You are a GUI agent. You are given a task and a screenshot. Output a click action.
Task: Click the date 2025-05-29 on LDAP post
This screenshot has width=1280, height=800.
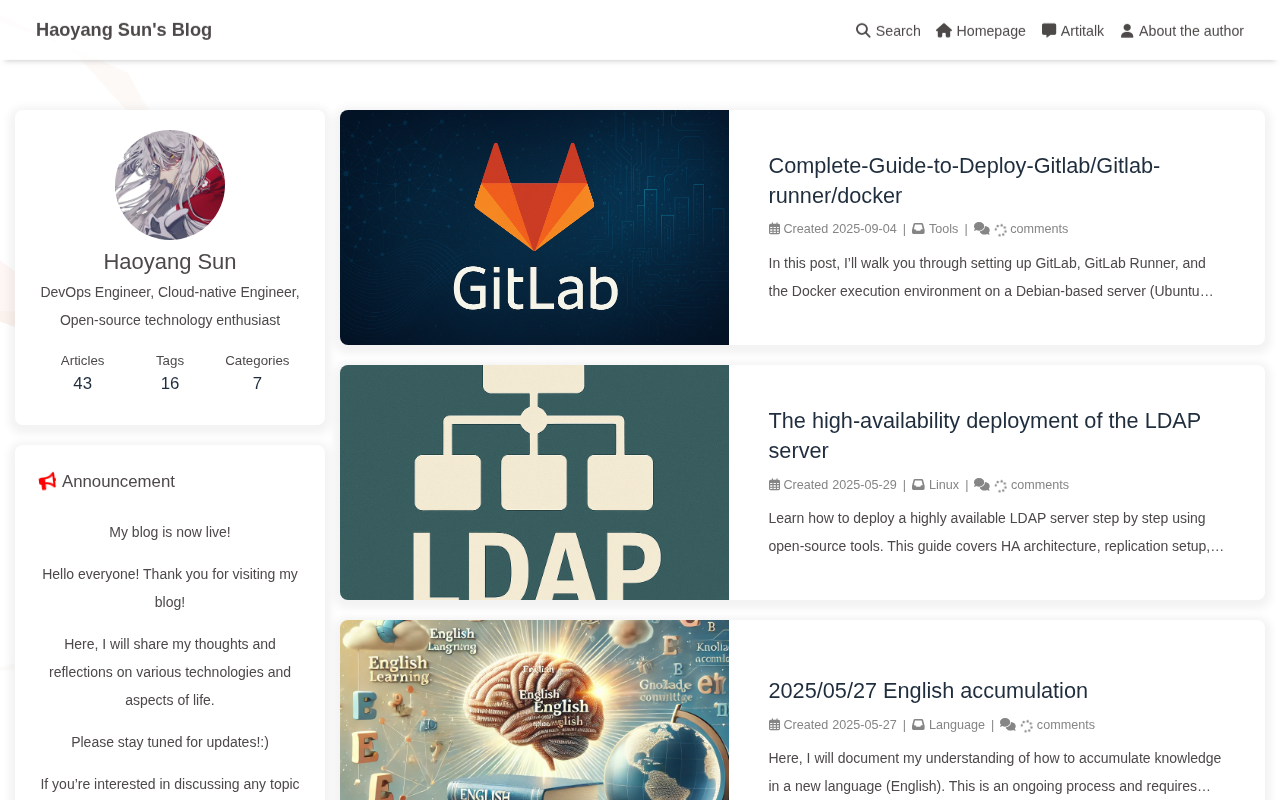864,485
